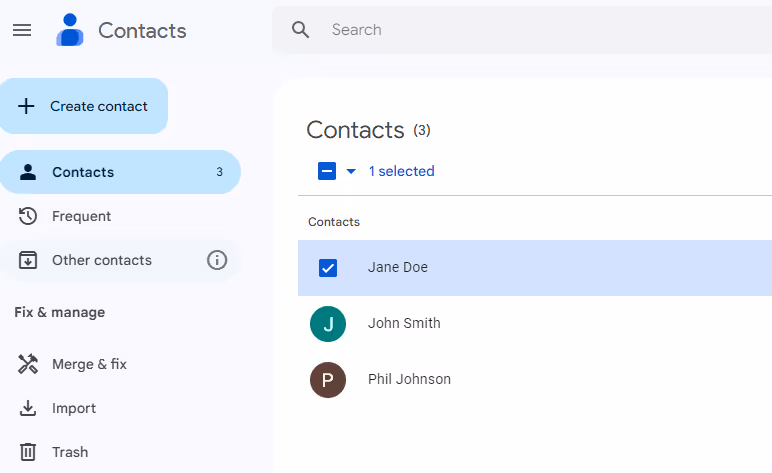Toggle the select-all indeterminate checkbox
Screen dimensions: 772x473
point(327,171)
